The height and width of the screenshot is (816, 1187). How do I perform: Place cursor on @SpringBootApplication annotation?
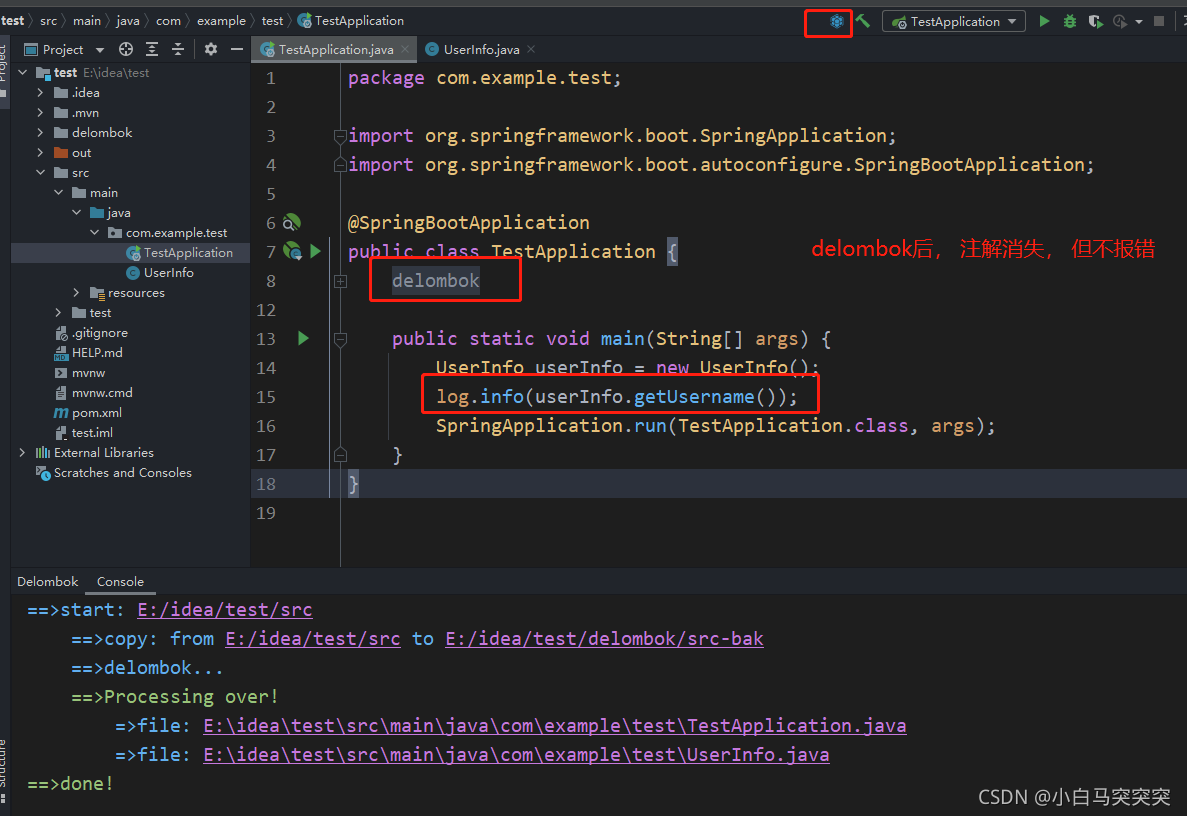pos(468,223)
